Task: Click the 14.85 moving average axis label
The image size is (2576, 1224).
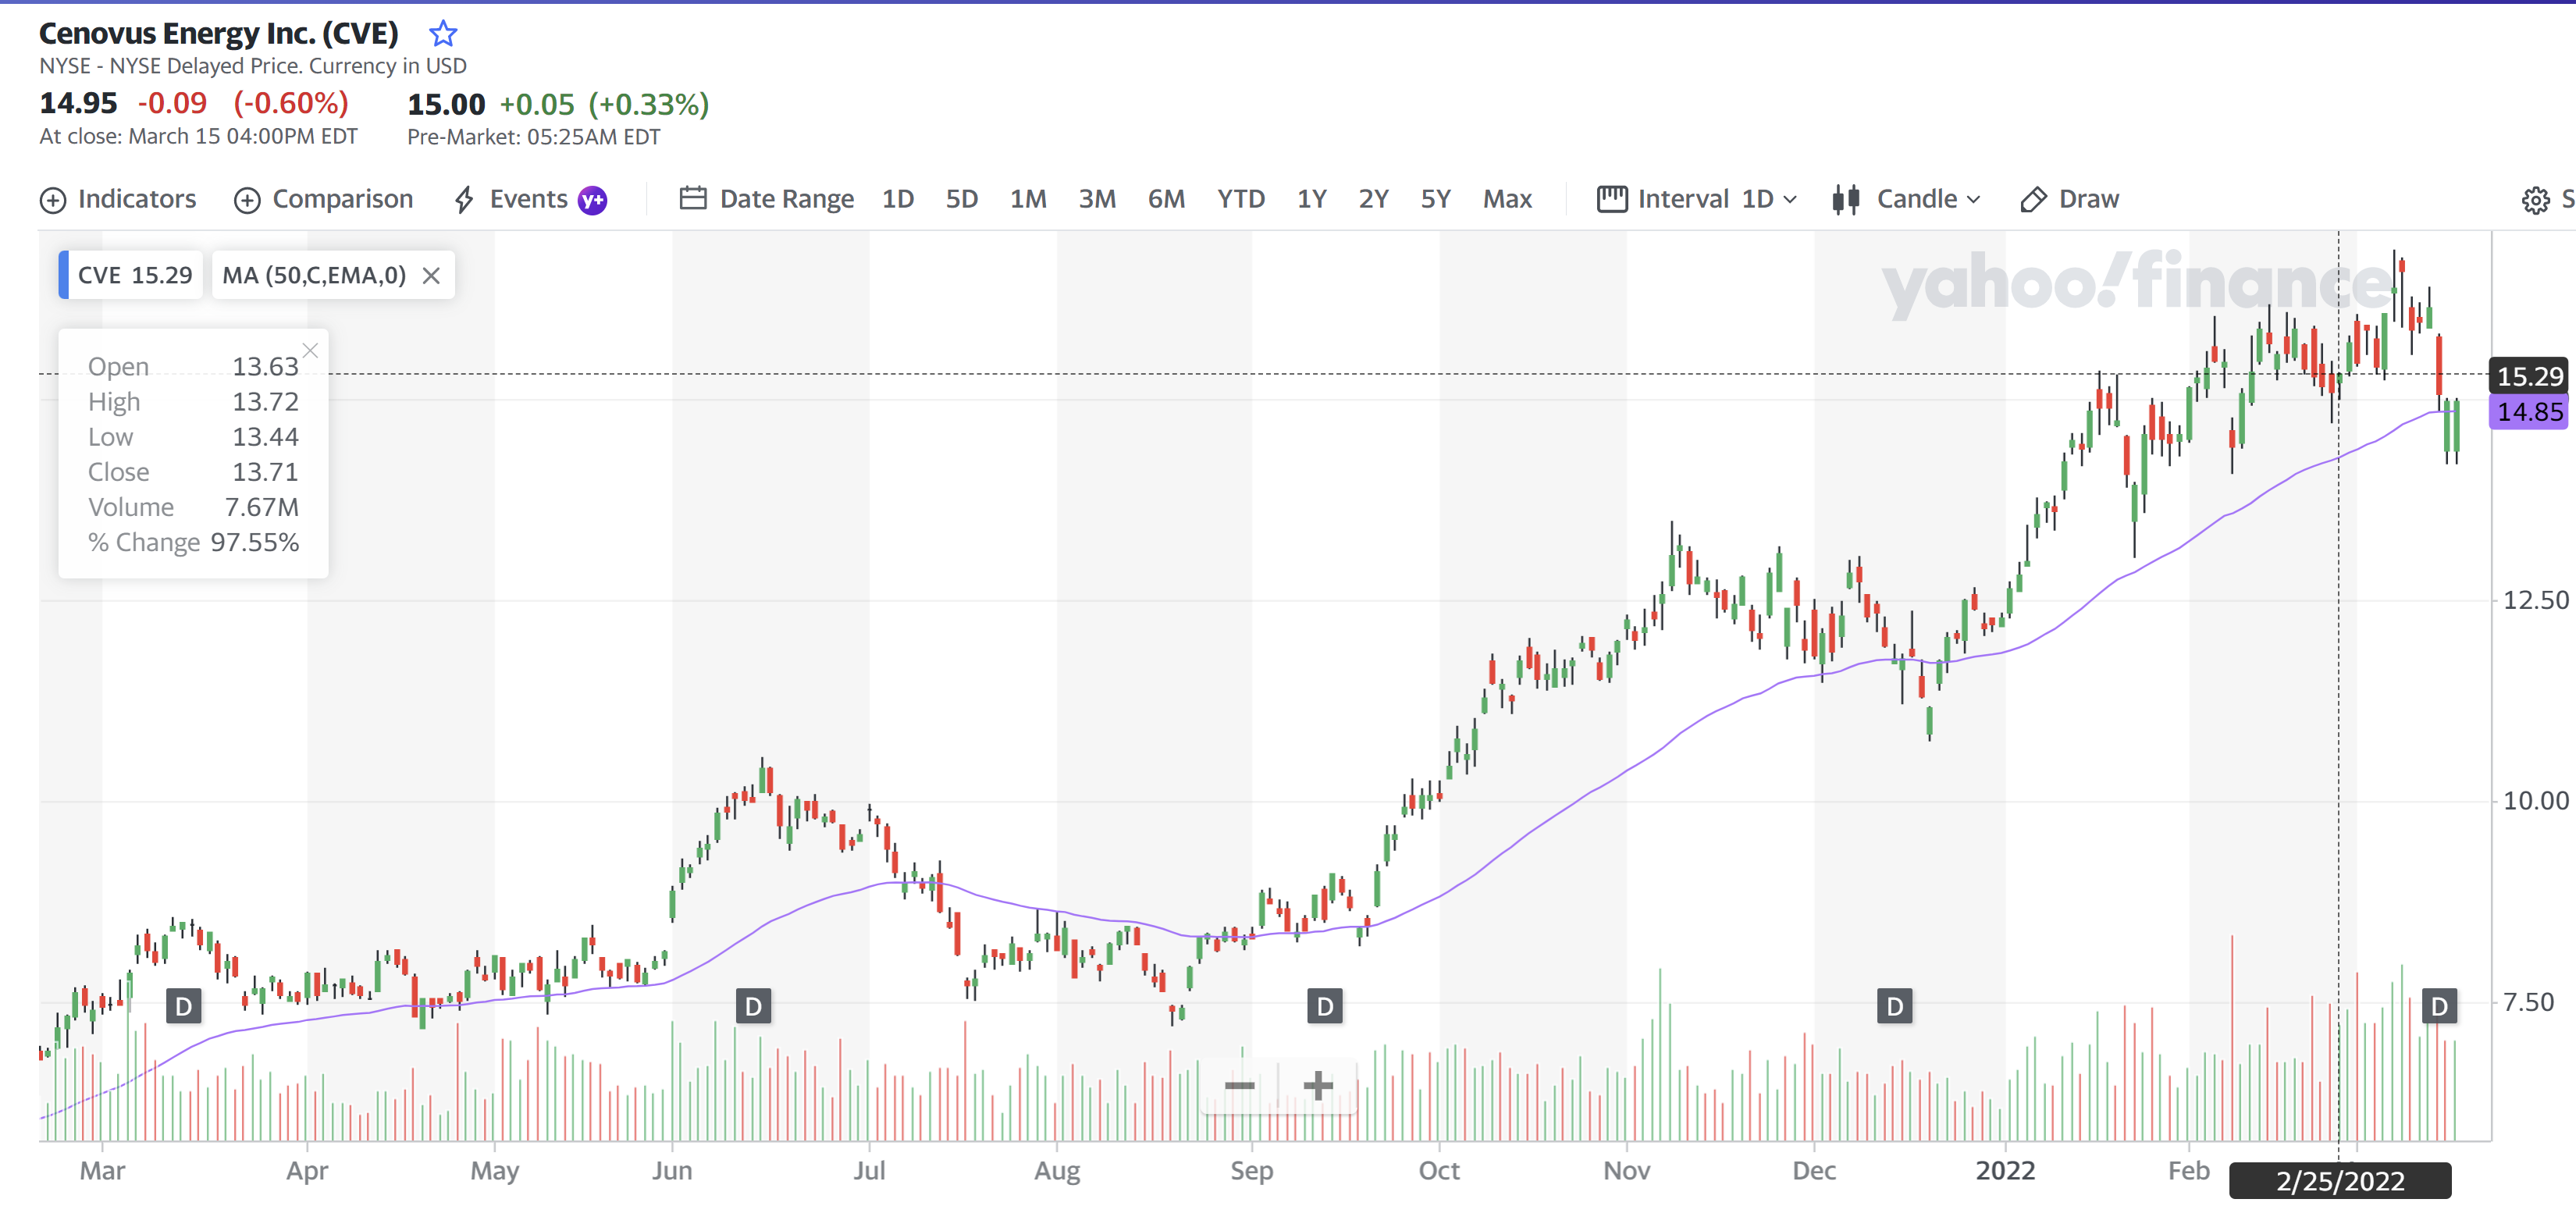Action: [x=2529, y=412]
